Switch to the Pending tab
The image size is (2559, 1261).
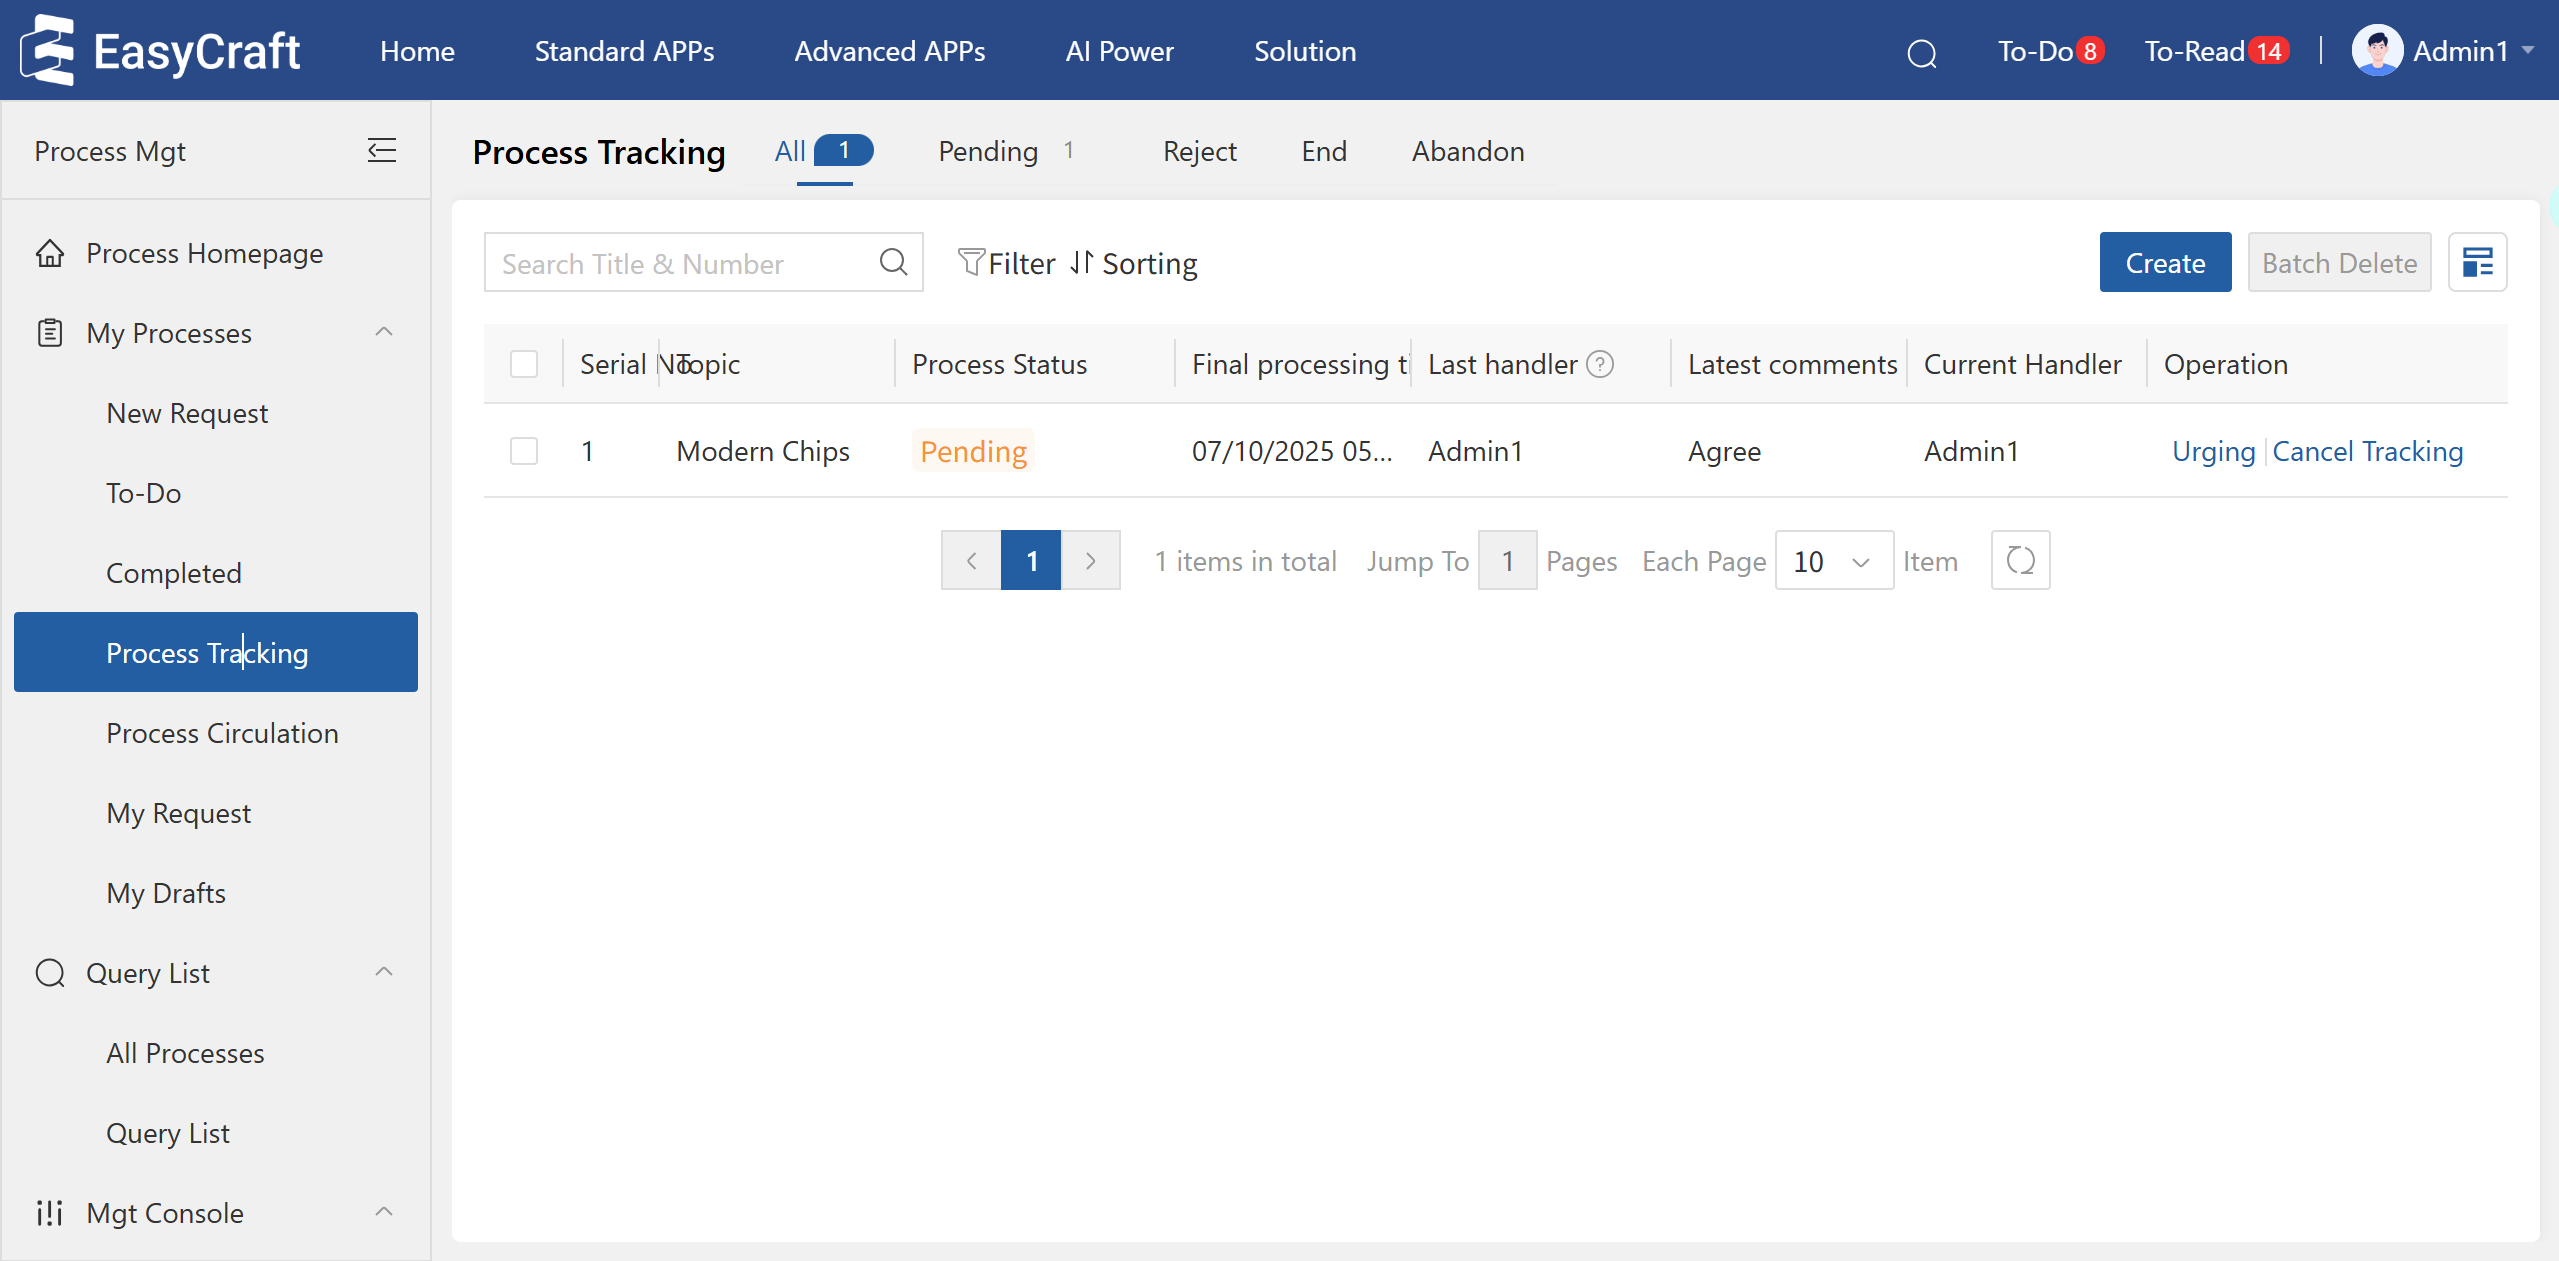[x=988, y=151]
